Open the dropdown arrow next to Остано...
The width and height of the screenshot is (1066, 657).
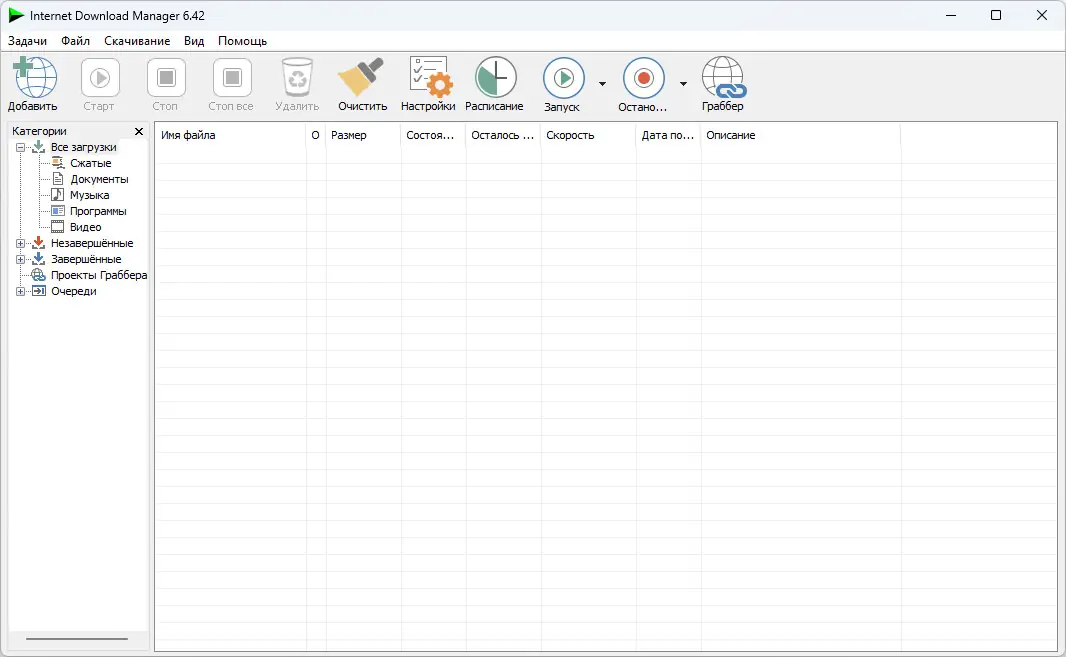683,84
